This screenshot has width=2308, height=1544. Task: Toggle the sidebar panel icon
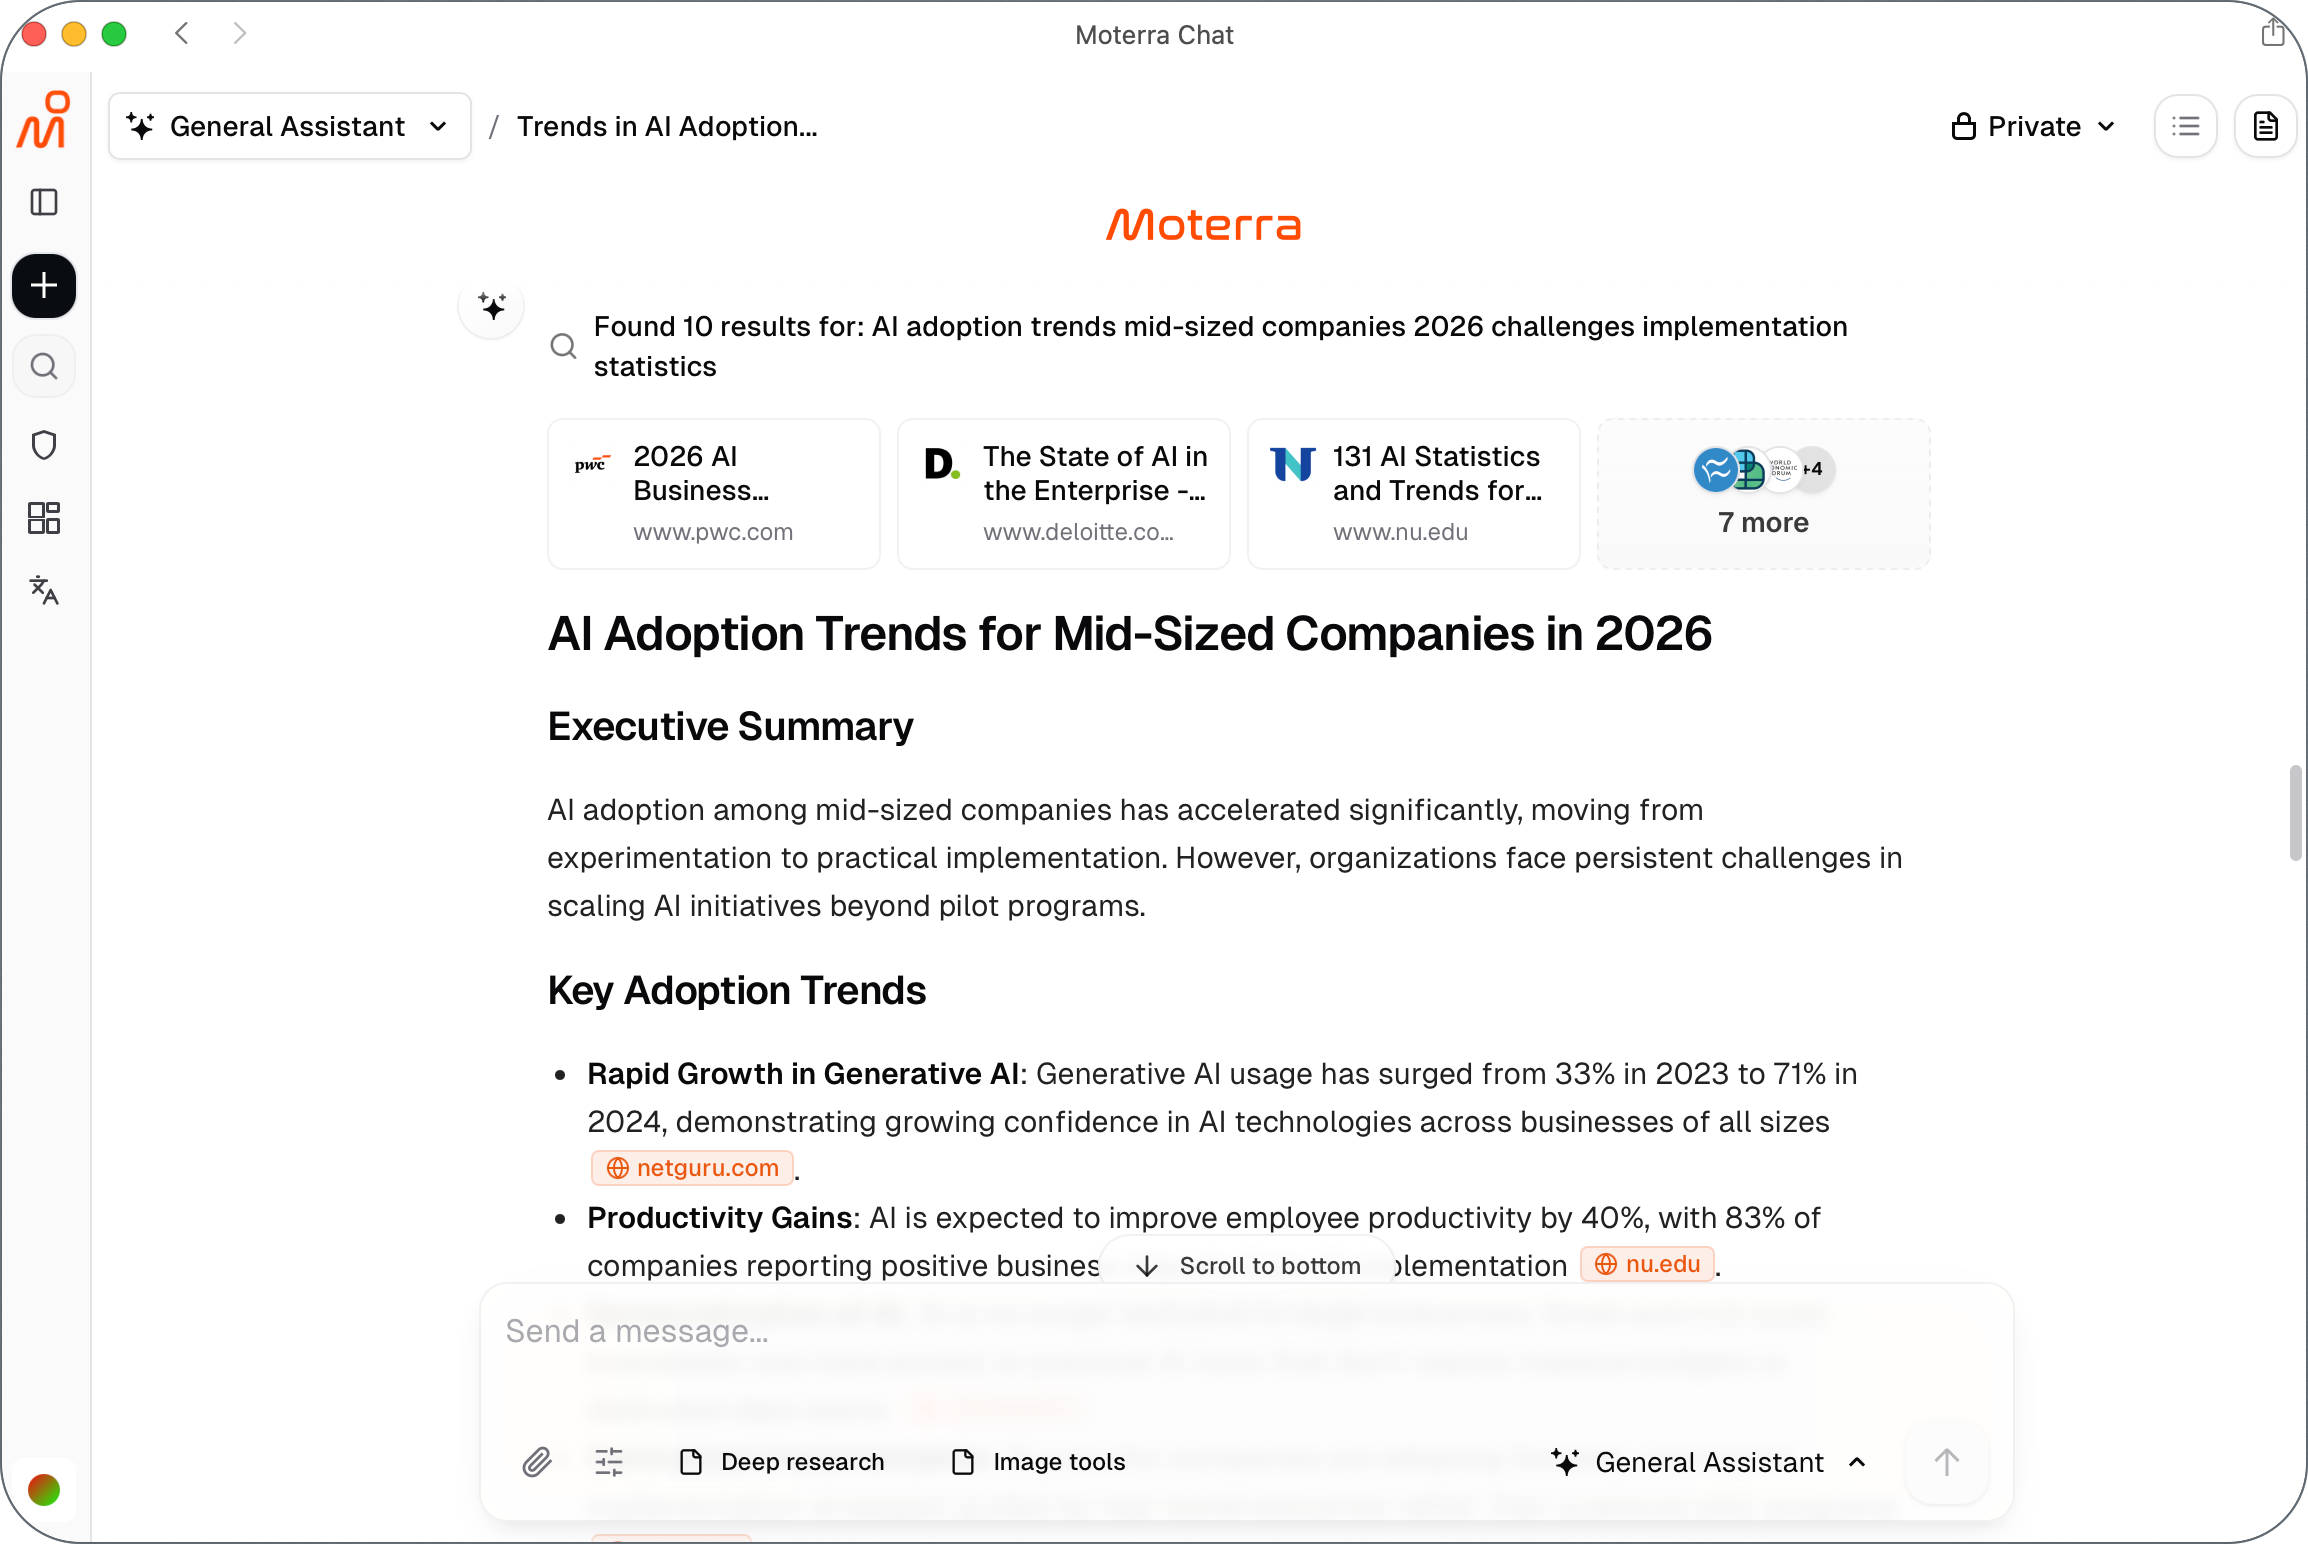tap(44, 202)
